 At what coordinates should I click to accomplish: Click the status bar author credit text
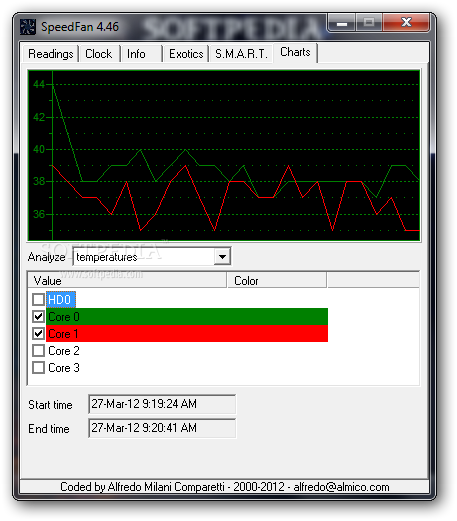pos(224,487)
